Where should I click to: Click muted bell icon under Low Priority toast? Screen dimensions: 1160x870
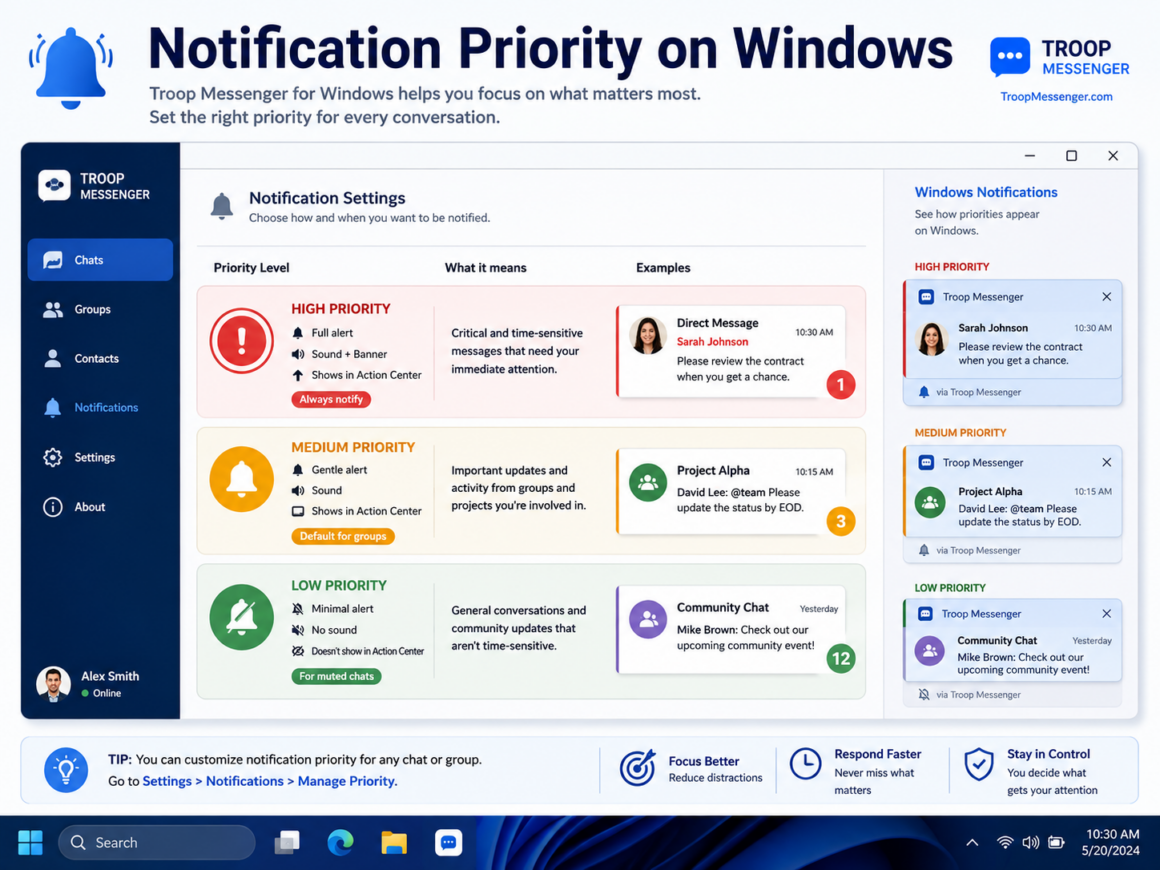coord(924,695)
